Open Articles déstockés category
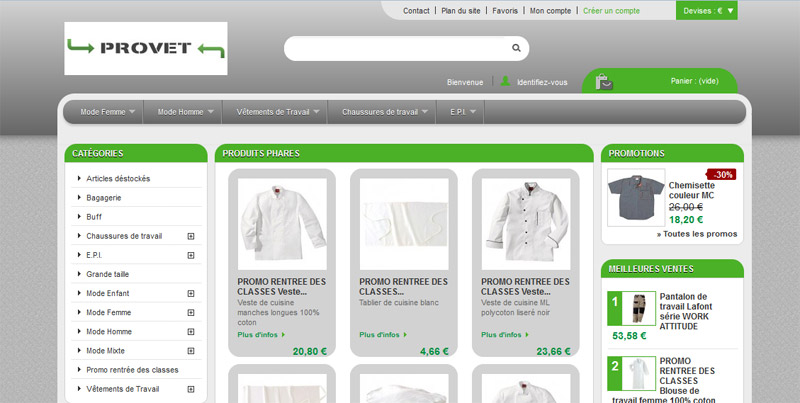This screenshot has width=800, height=403. click(x=118, y=179)
